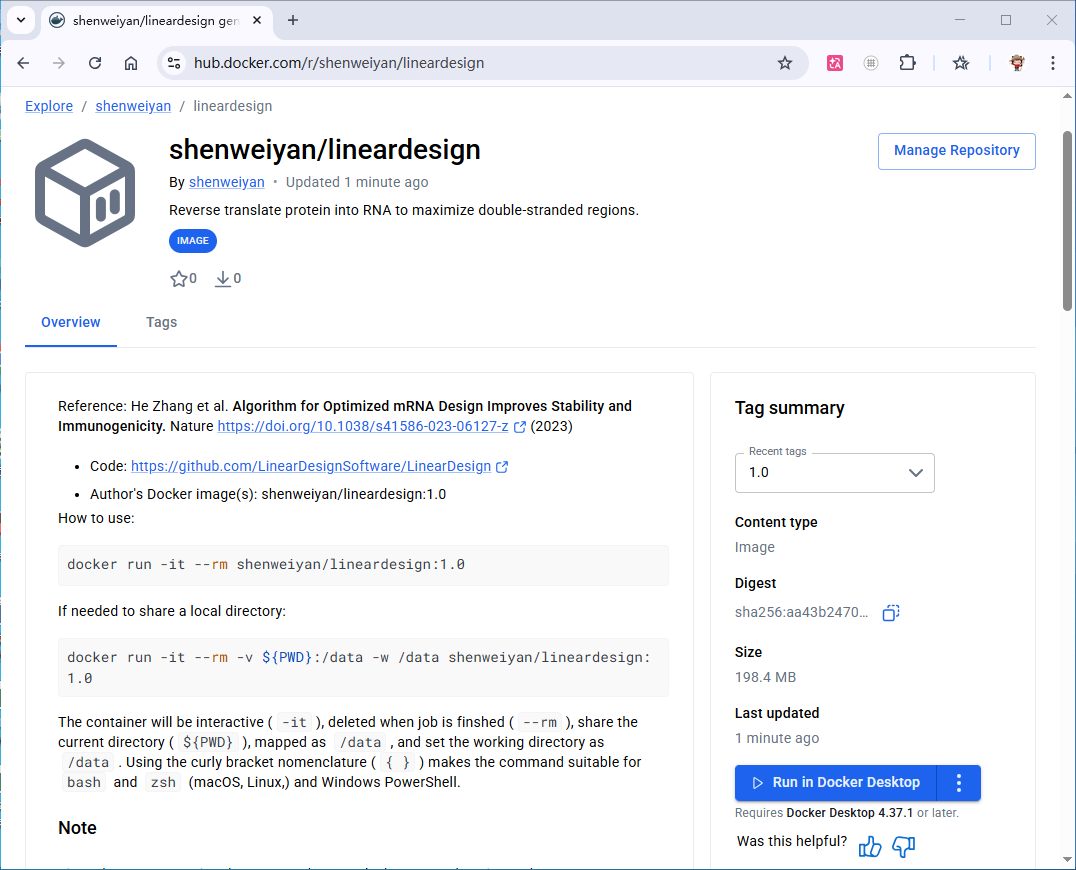1076x870 pixels.
Task: Navigate to Explore breadcrumb
Action: click(49, 106)
